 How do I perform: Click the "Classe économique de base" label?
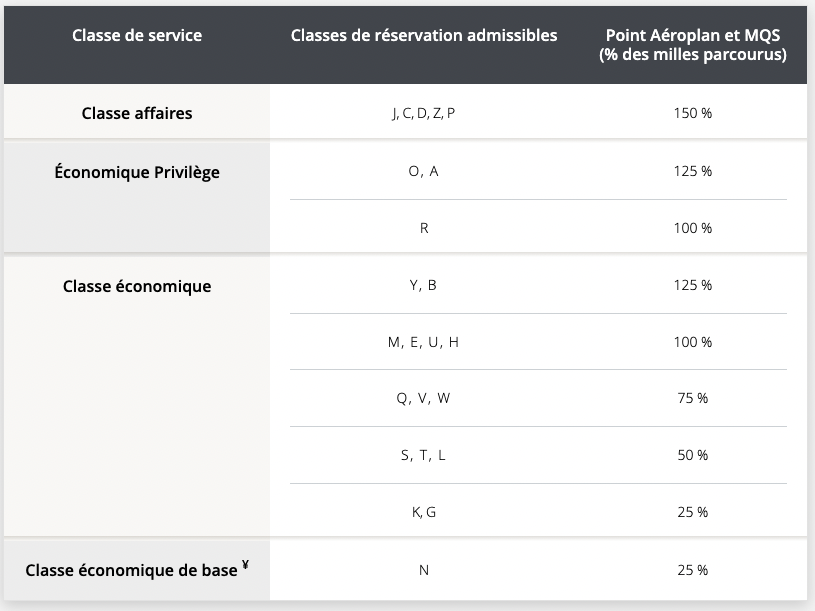click(131, 570)
